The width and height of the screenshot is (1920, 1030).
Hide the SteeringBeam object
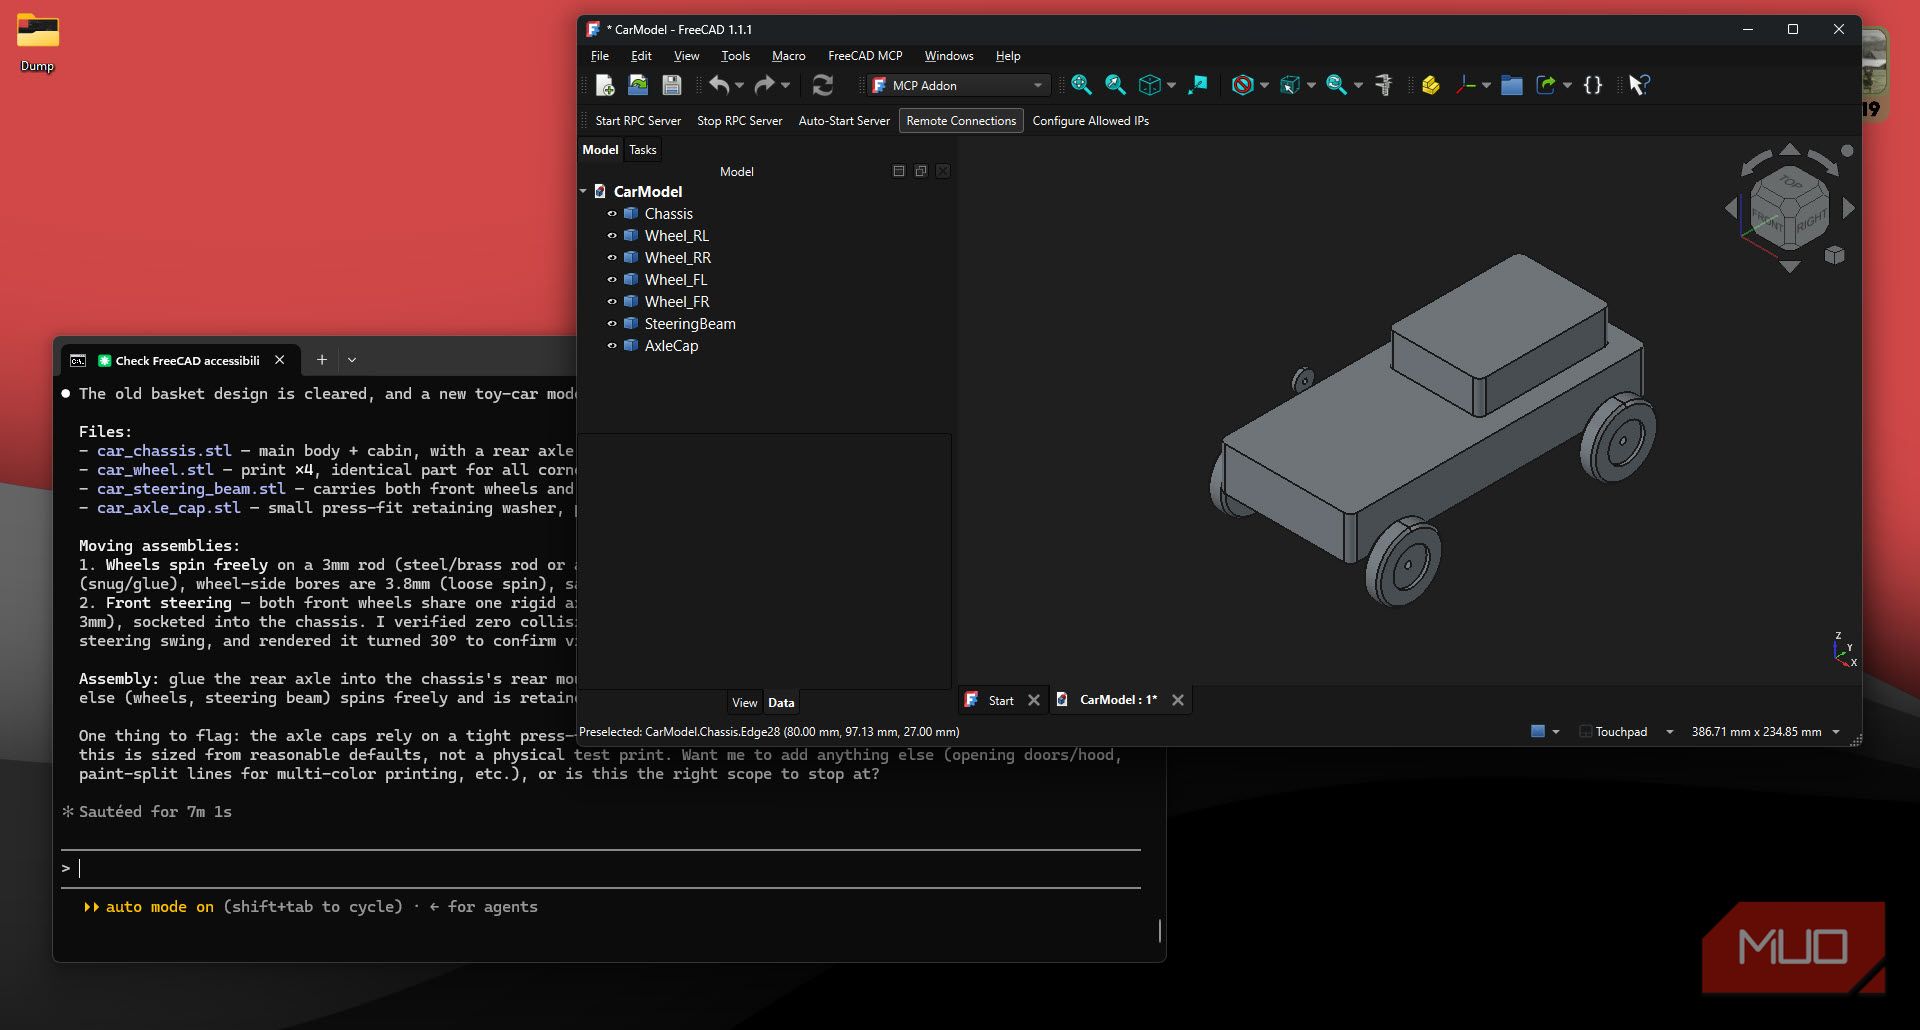pyautogui.click(x=612, y=324)
